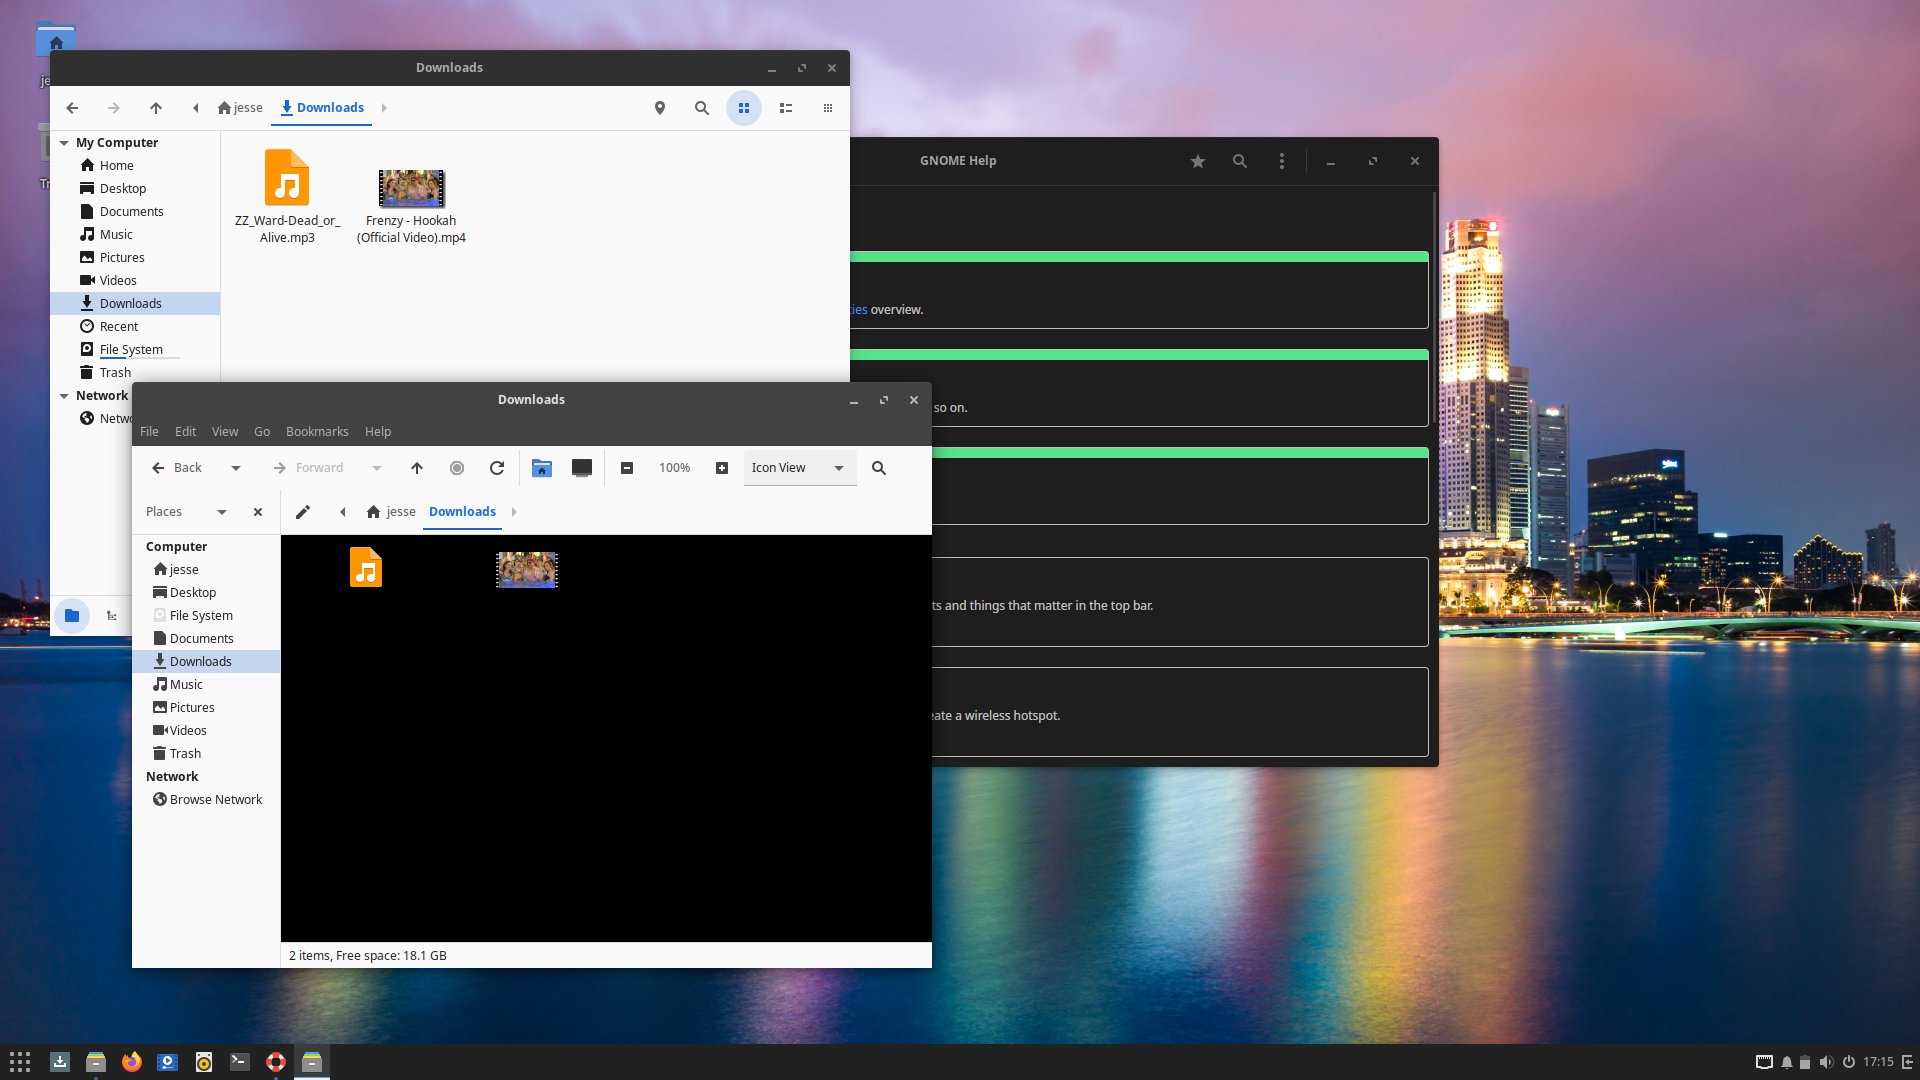Image resolution: width=1920 pixels, height=1080 pixels.
Task: Click the location marker icon in the upper Downloads window
Action: tap(660, 108)
